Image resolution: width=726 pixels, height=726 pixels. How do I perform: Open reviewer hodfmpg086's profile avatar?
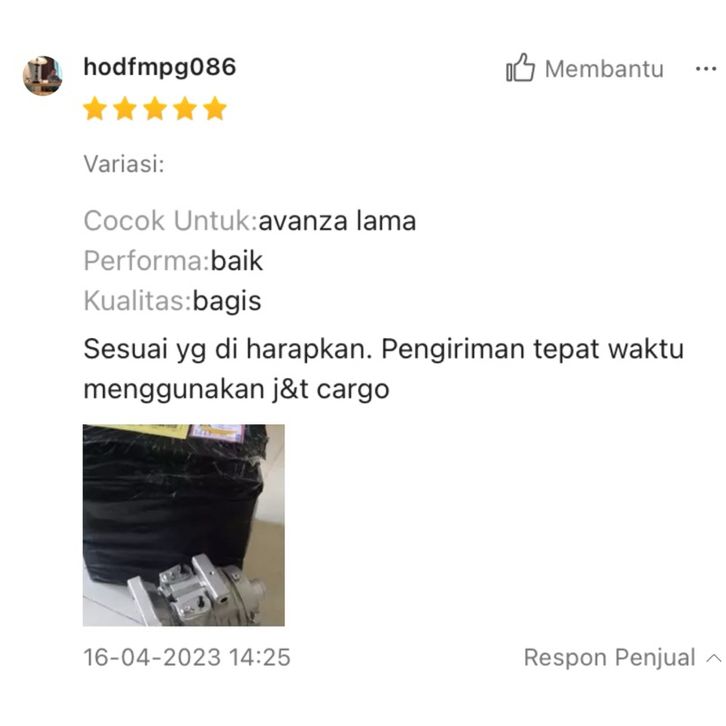coord(43,75)
